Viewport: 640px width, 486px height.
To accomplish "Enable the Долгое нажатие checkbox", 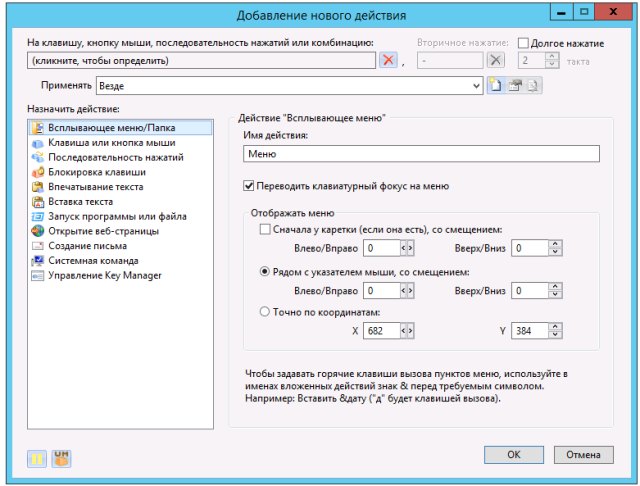I will tap(523, 43).
